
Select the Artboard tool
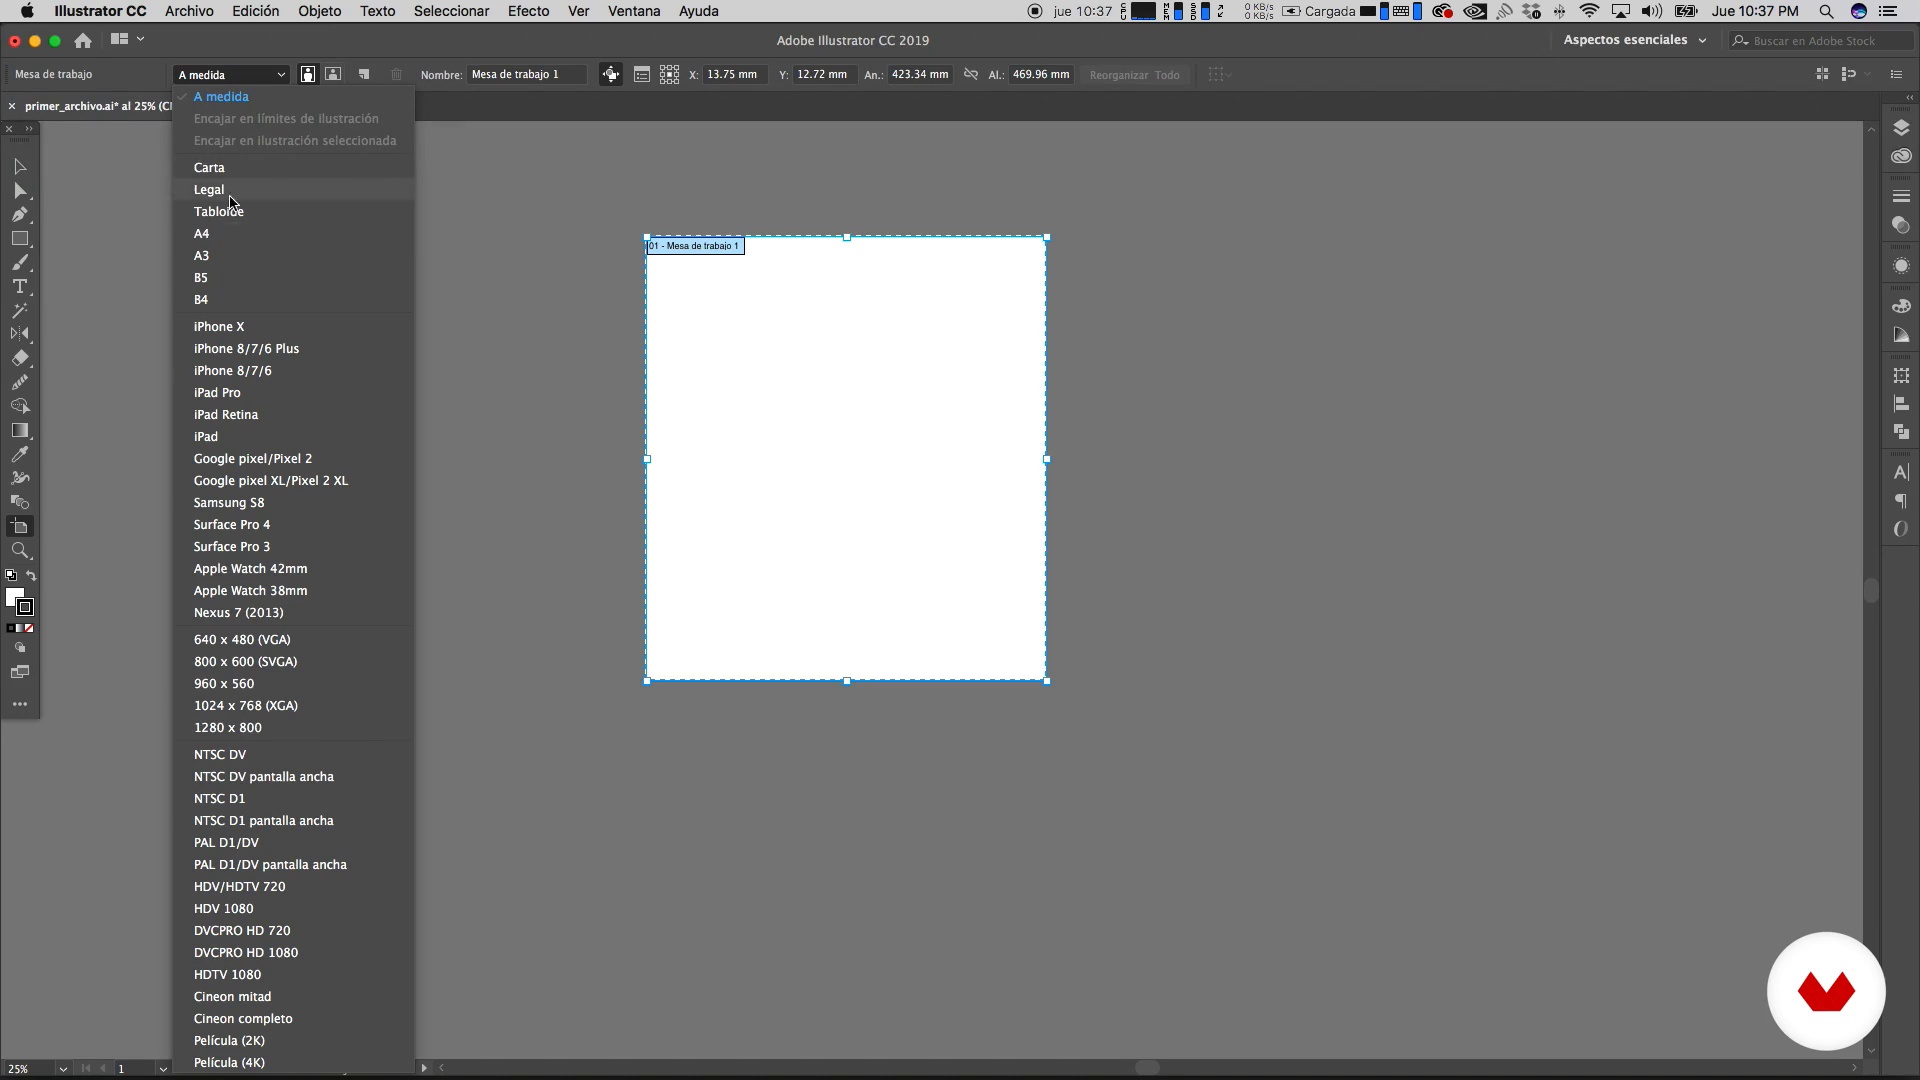pos(19,526)
